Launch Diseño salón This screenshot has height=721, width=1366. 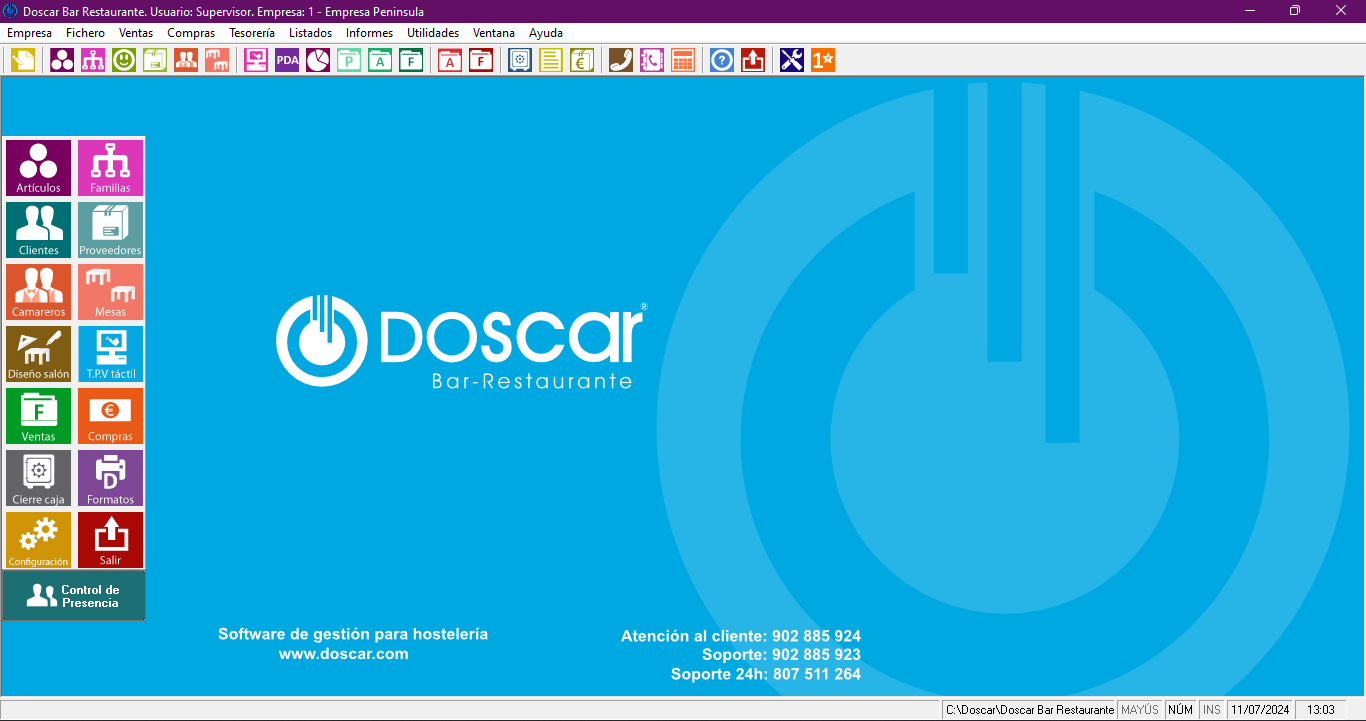pos(38,354)
